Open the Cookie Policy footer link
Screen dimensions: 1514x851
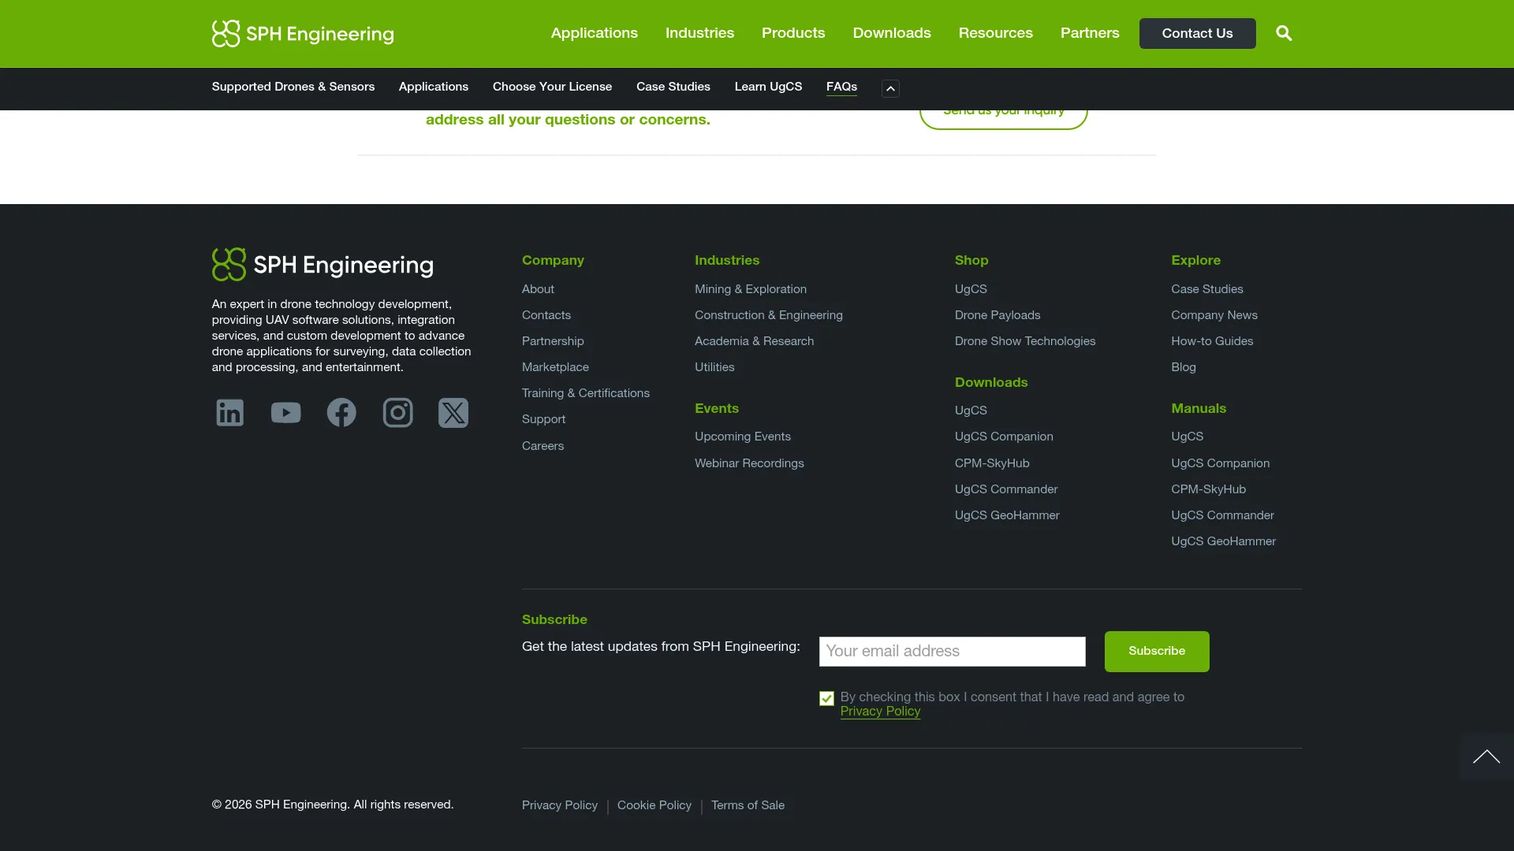654,806
